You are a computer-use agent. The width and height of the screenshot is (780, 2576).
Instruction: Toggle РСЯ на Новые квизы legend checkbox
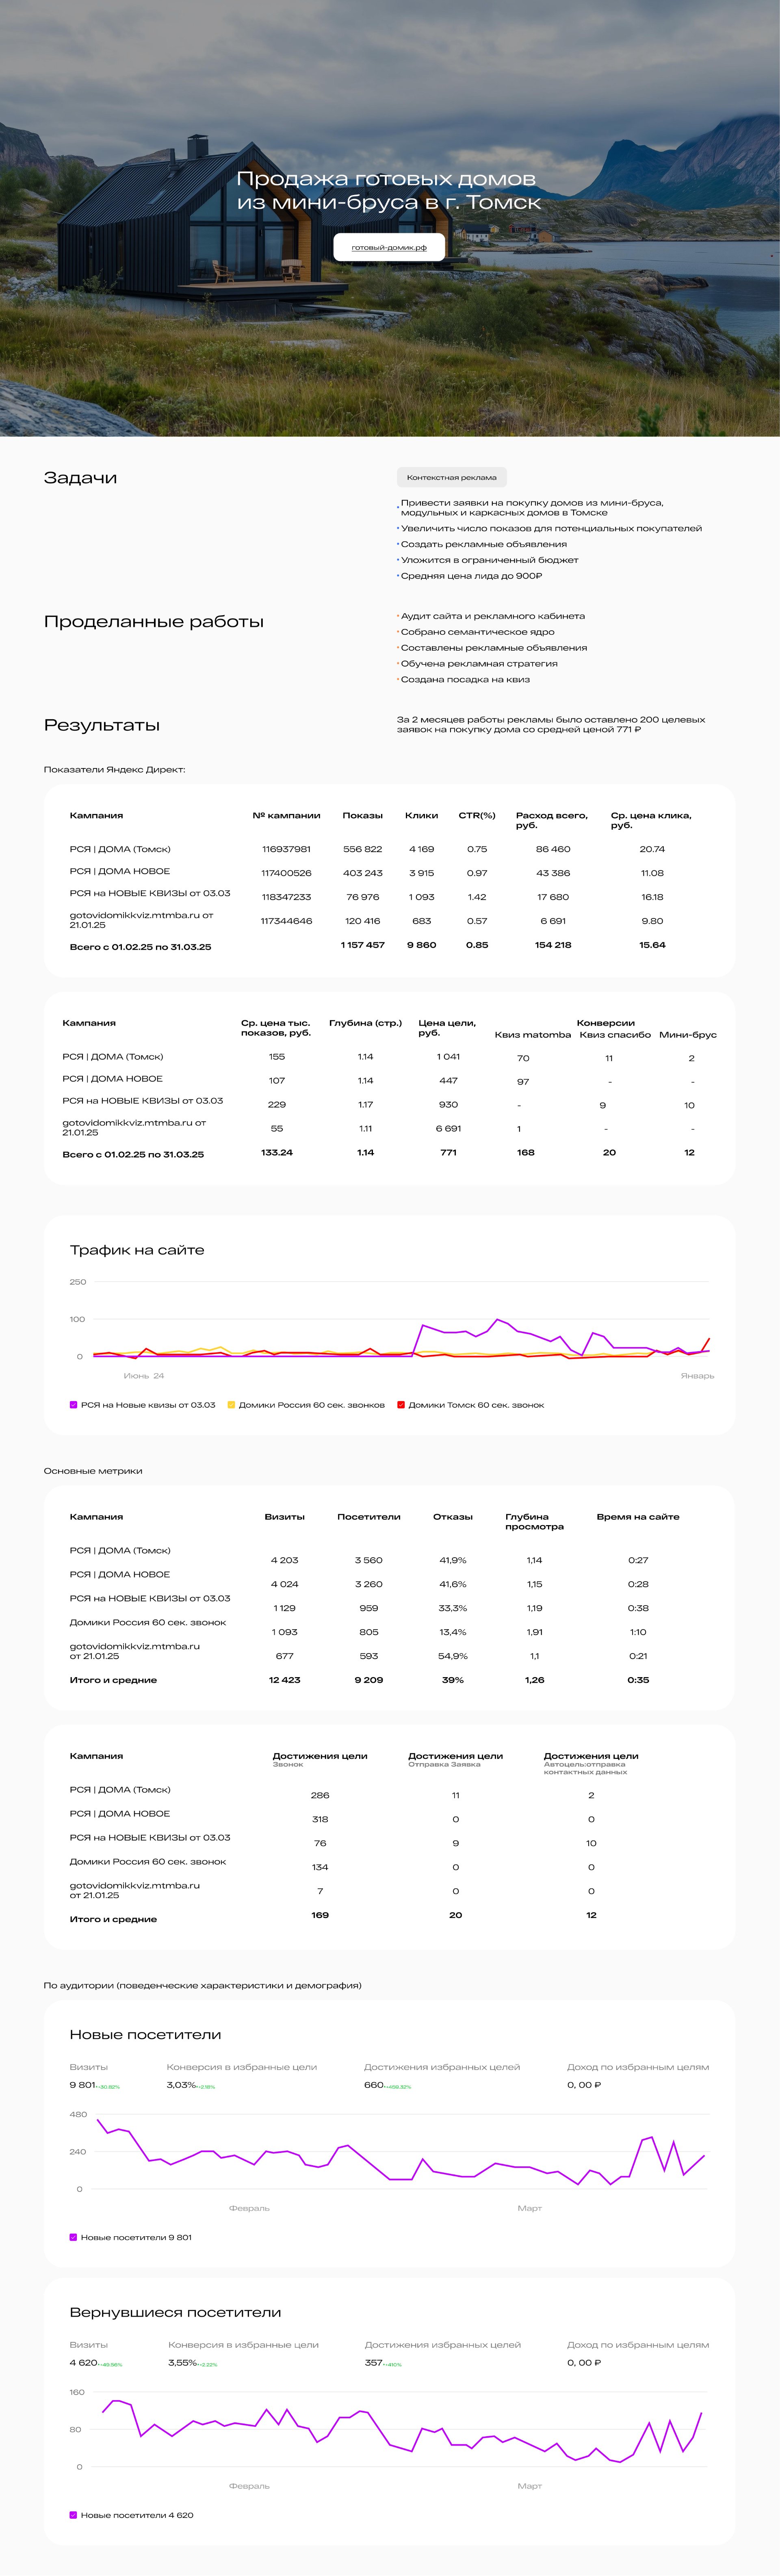click(74, 1405)
